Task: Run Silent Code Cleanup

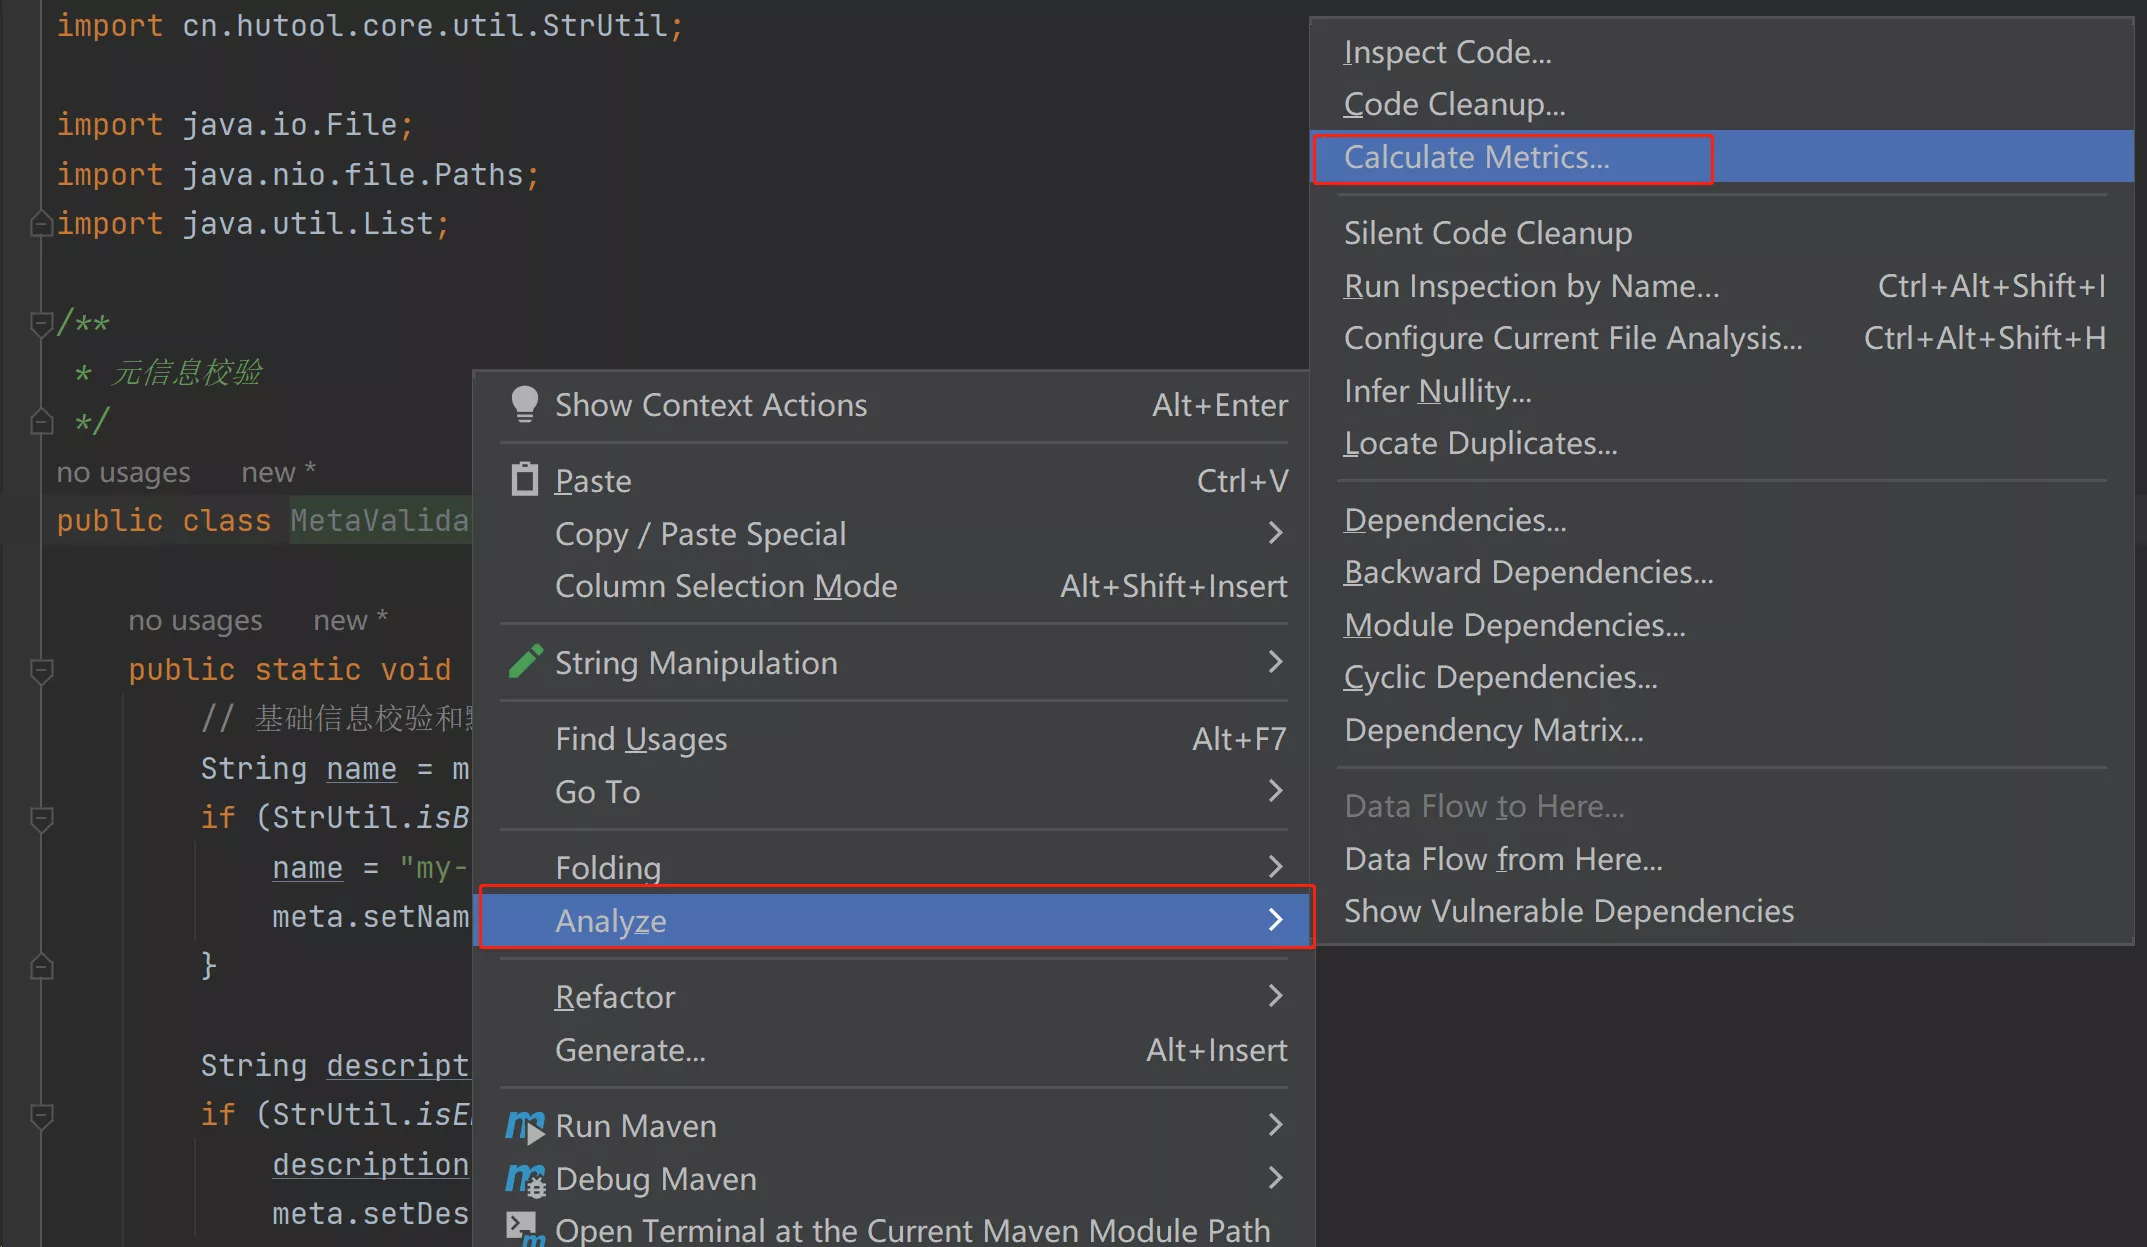Action: (1722, 233)
